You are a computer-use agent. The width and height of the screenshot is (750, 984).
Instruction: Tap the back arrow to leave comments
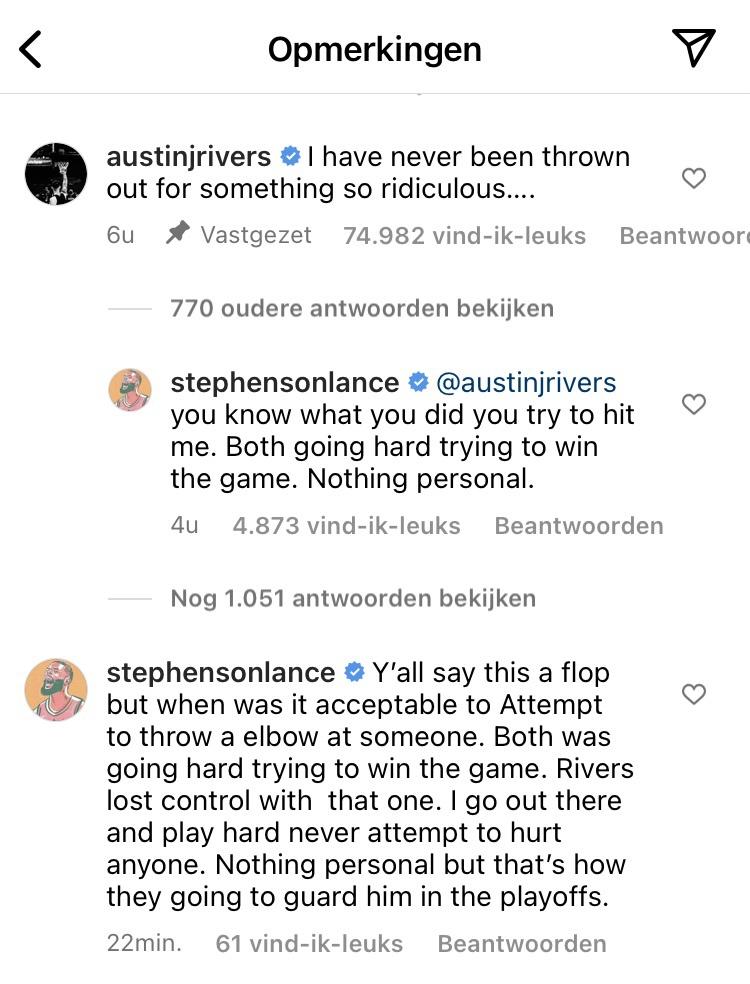[x=31, y=48]
